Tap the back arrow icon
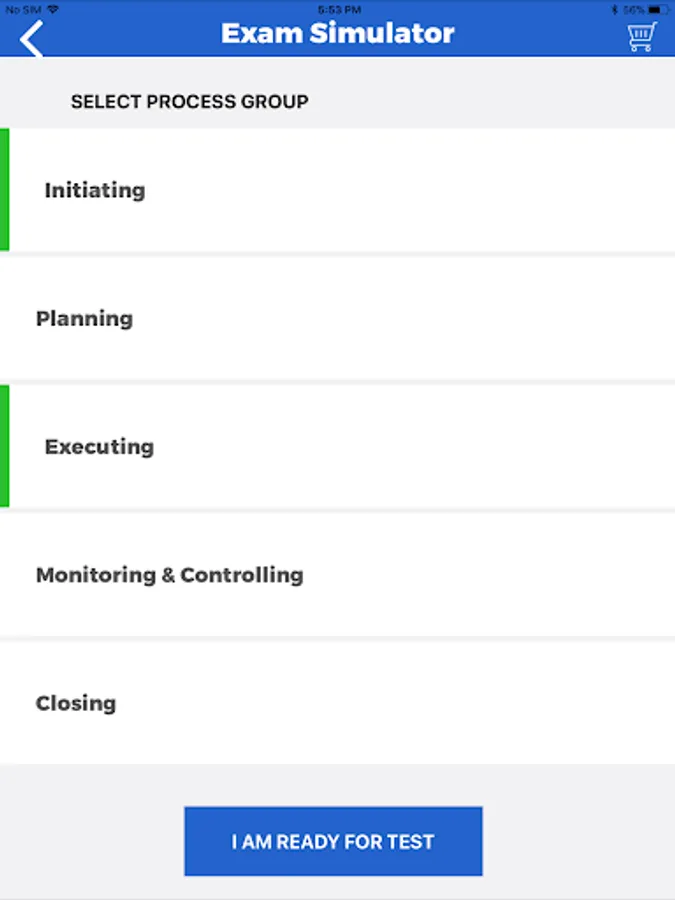Viewport: 675px width, 900px height. point(31,39)
